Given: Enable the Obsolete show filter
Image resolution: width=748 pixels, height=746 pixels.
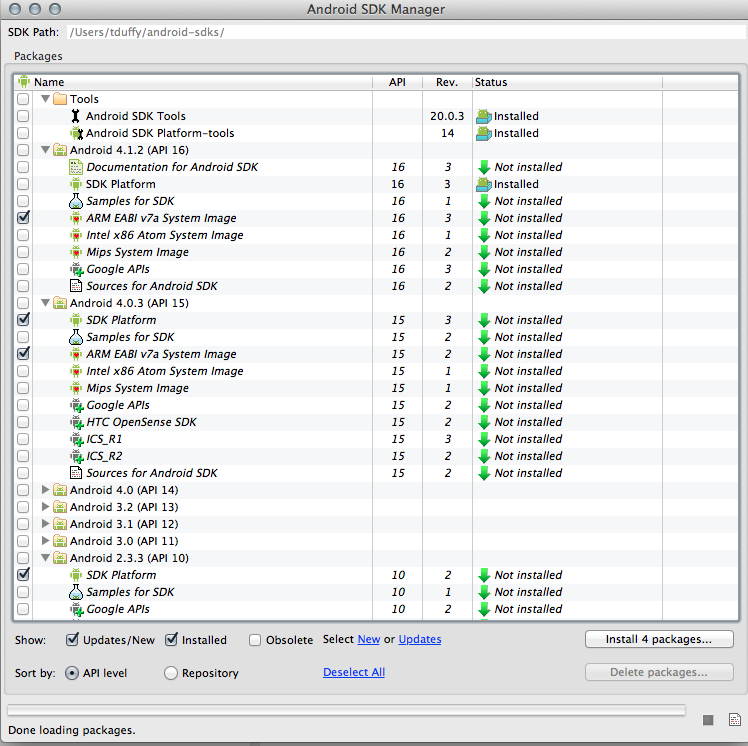Looking at the screenshot, I should (255, 640).
